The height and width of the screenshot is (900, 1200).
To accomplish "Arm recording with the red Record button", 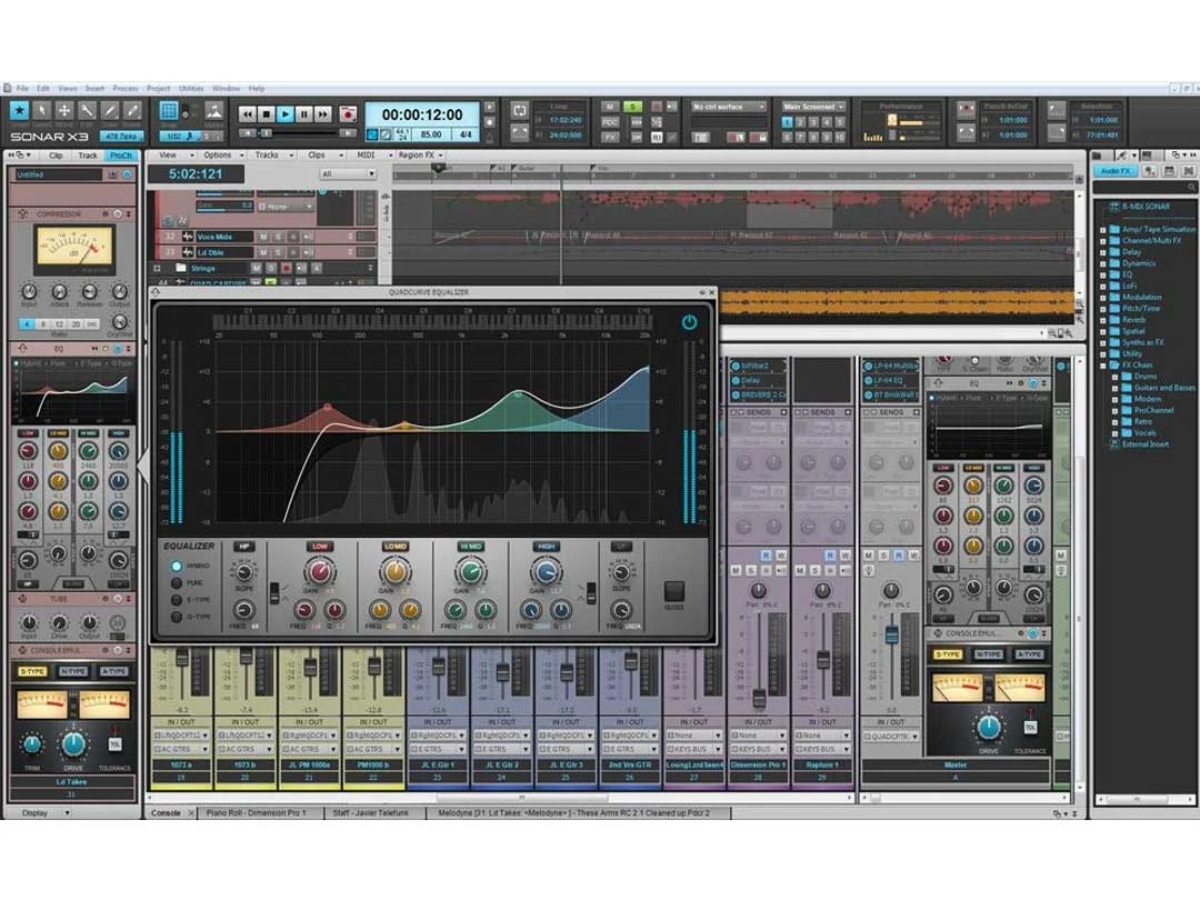I will pyautogui.click(x=348, y=114).
